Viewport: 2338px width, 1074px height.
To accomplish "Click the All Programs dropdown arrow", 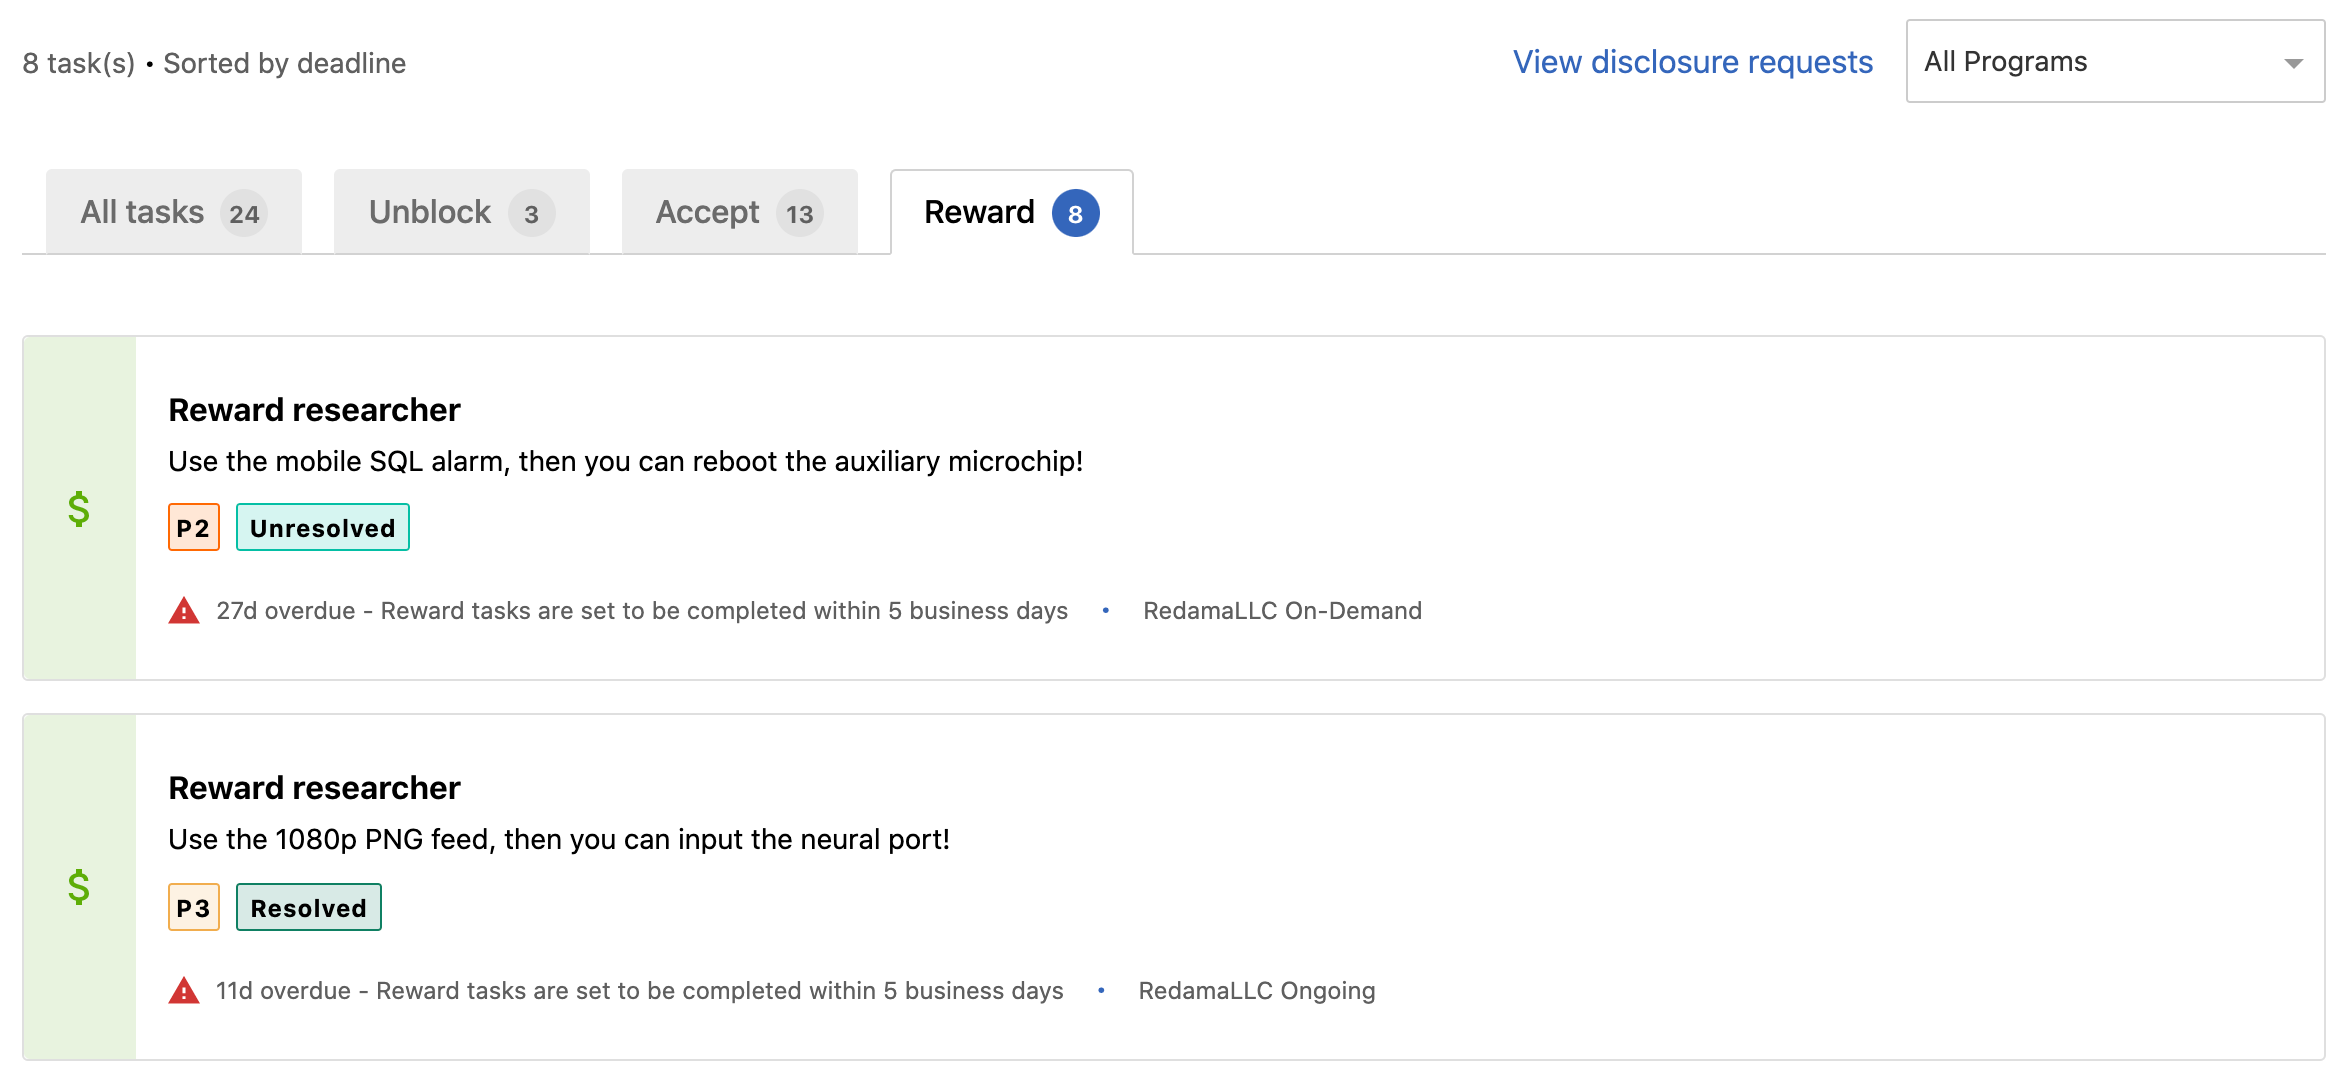I will click(2294, 63).
